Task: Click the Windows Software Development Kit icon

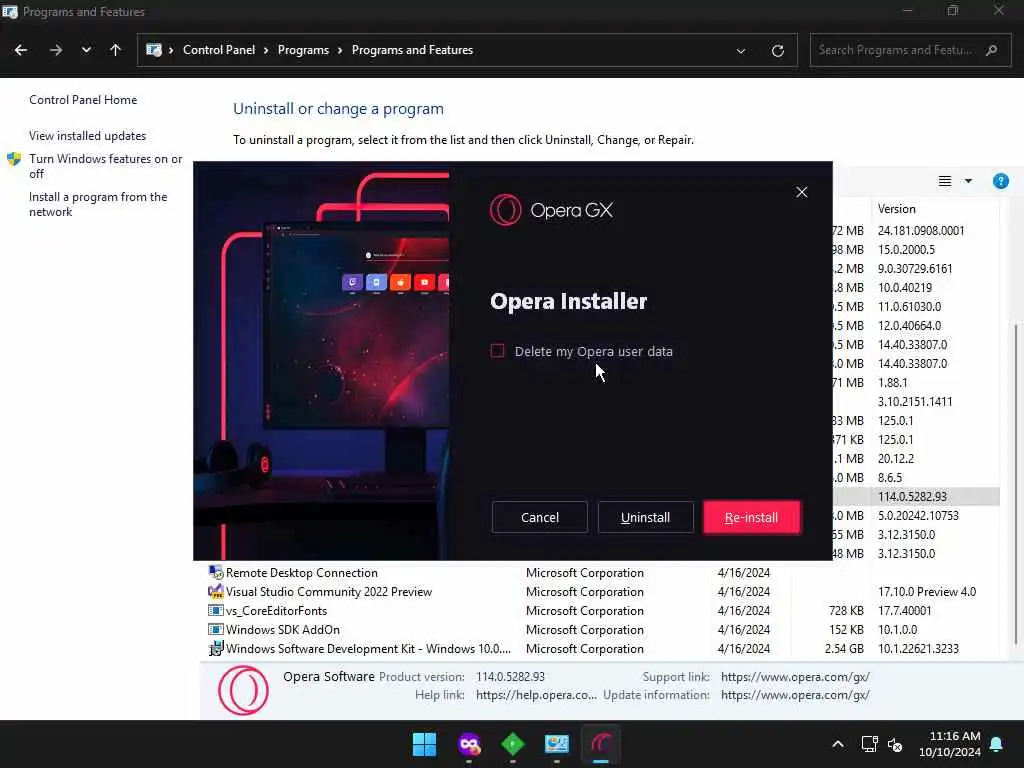Action: point(216,648)
